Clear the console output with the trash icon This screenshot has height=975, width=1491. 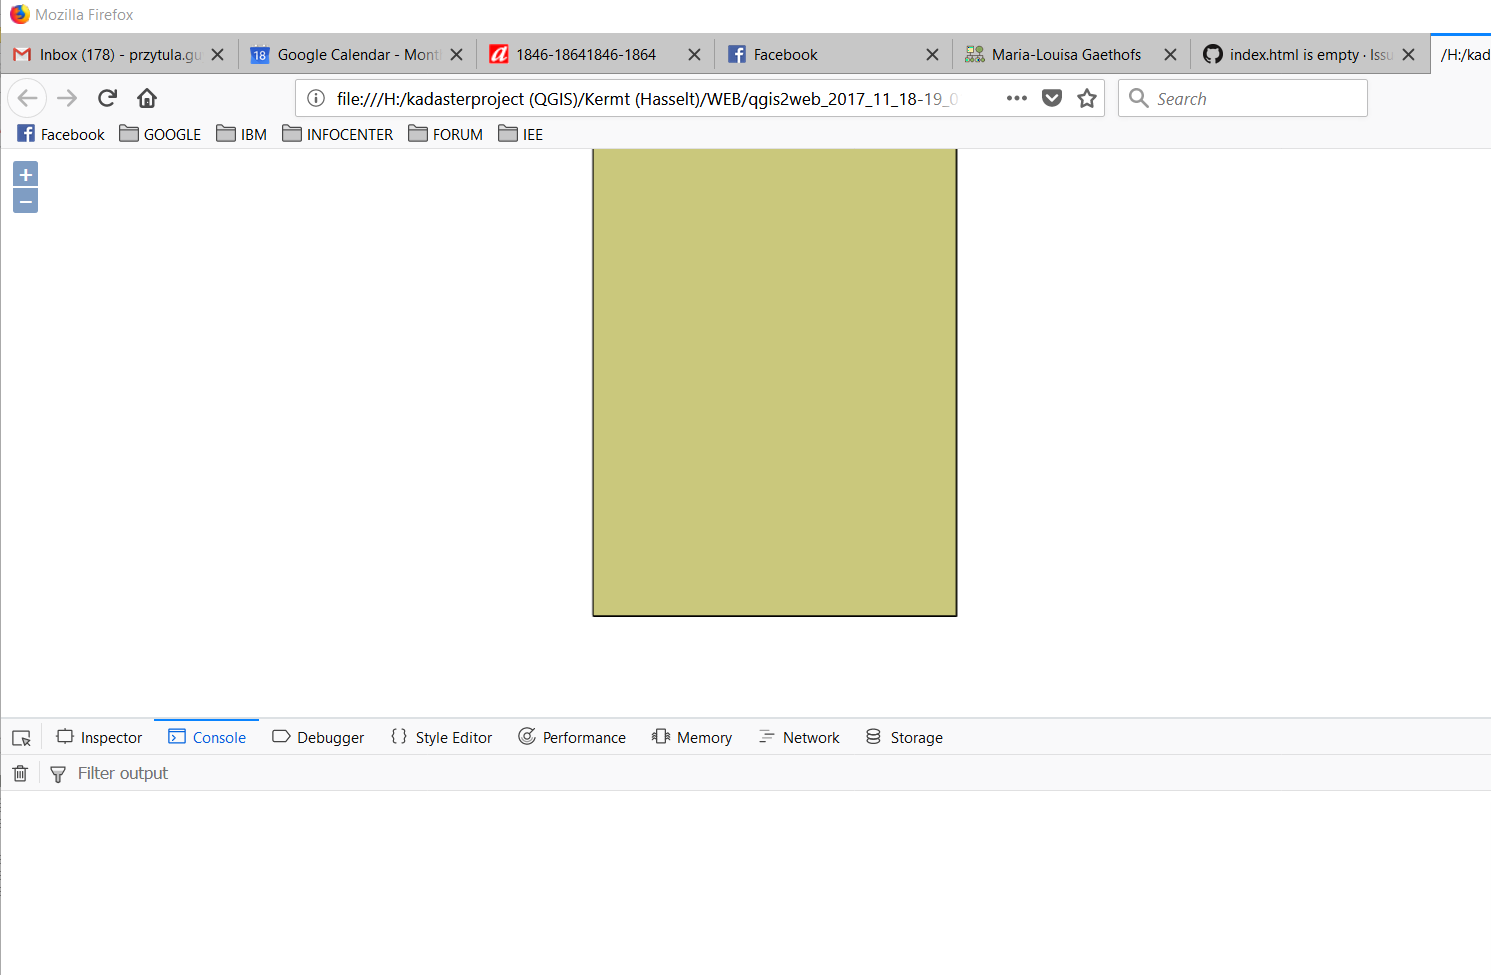point(19,772)
